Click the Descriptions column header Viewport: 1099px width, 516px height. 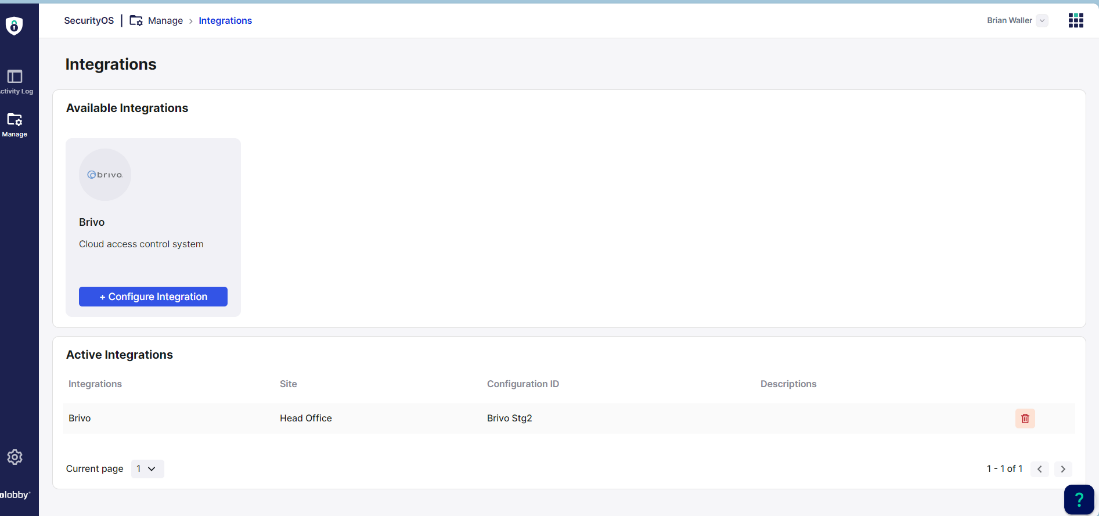click(789, 384)
